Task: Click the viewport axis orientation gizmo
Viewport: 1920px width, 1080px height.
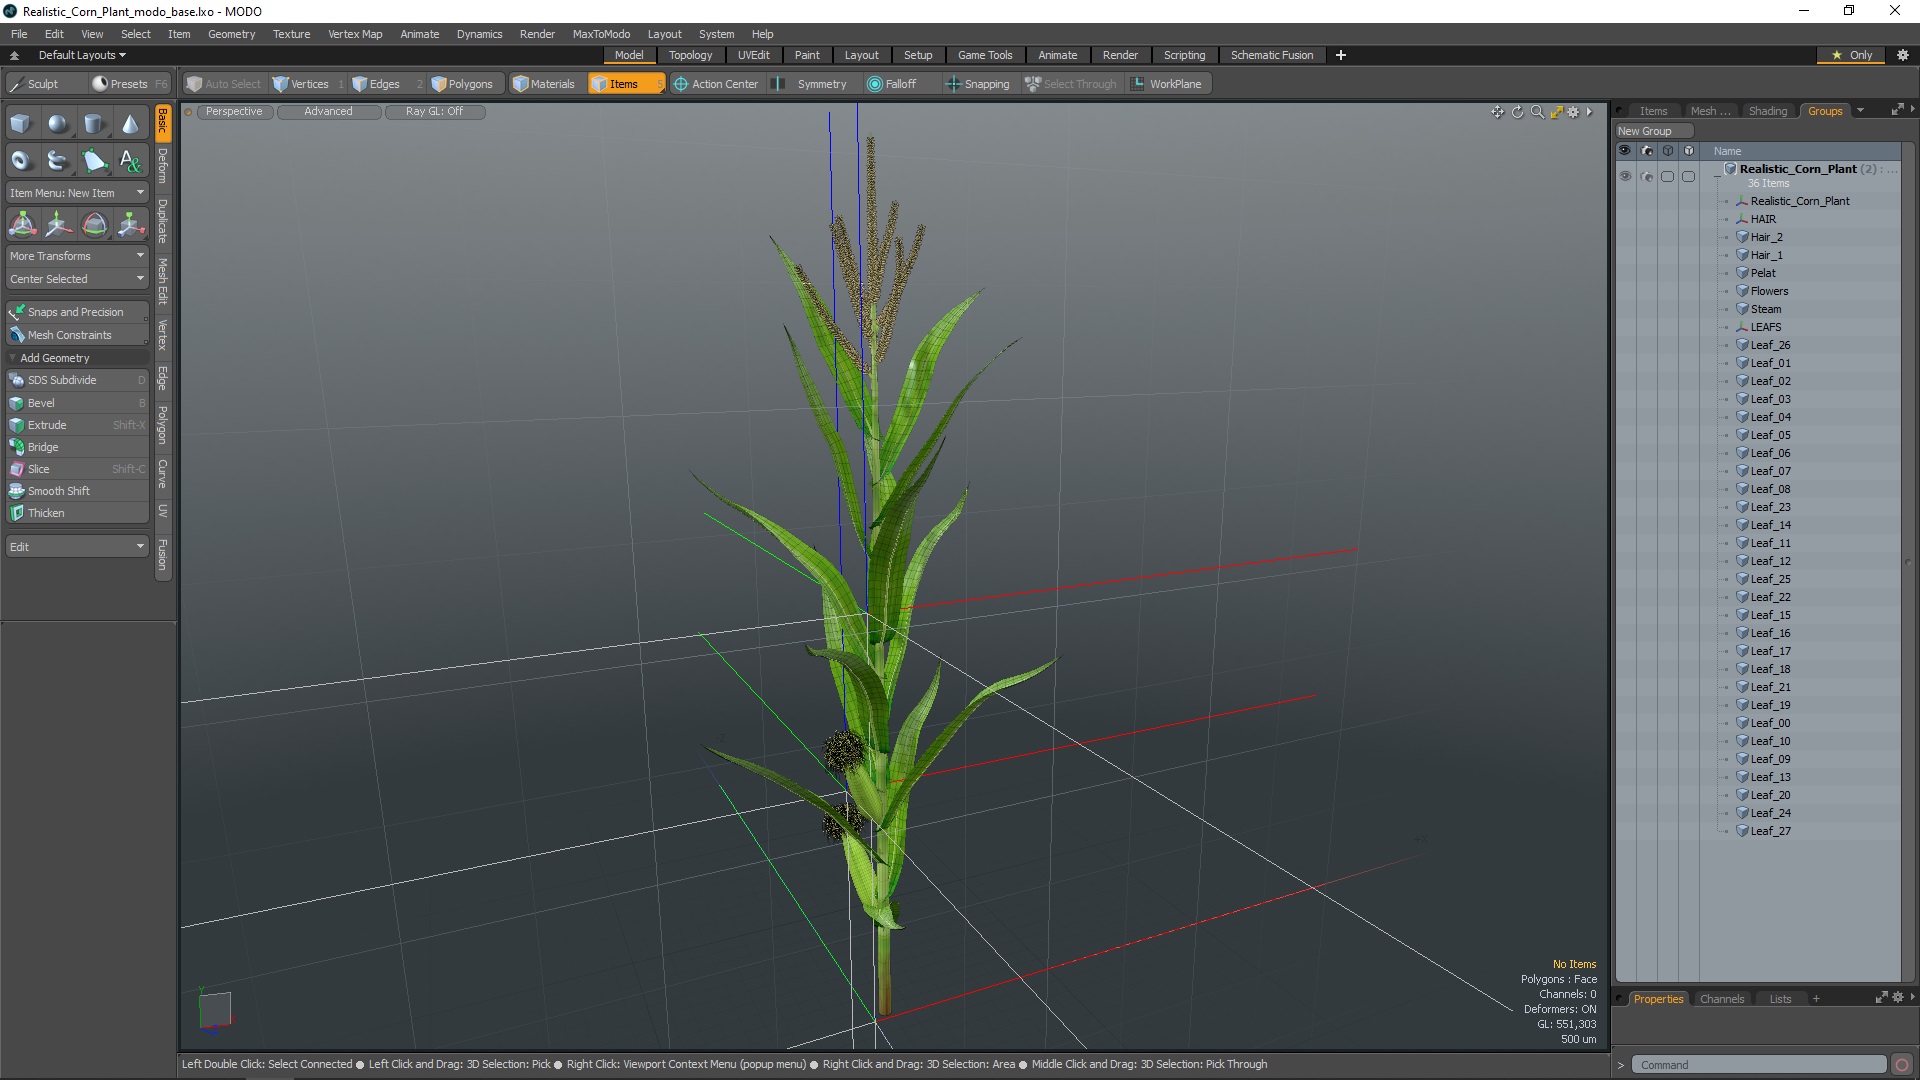Action: point(214,1009)
